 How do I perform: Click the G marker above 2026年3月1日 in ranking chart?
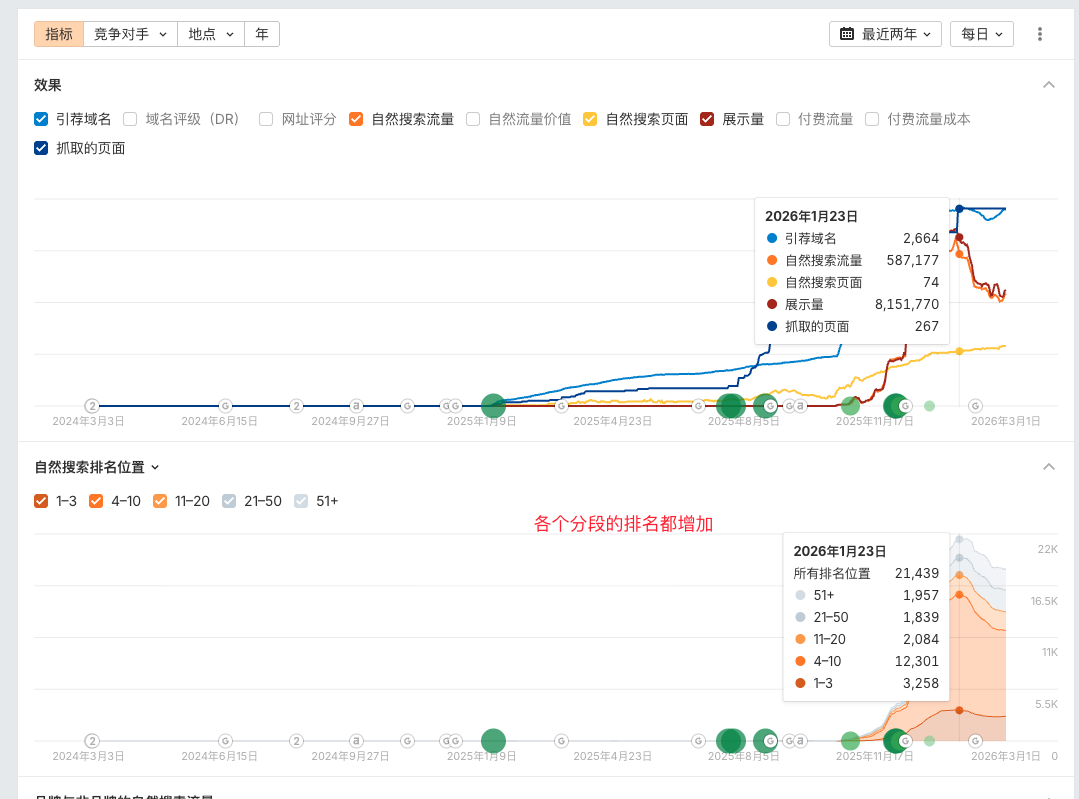(x=975, y=741)
